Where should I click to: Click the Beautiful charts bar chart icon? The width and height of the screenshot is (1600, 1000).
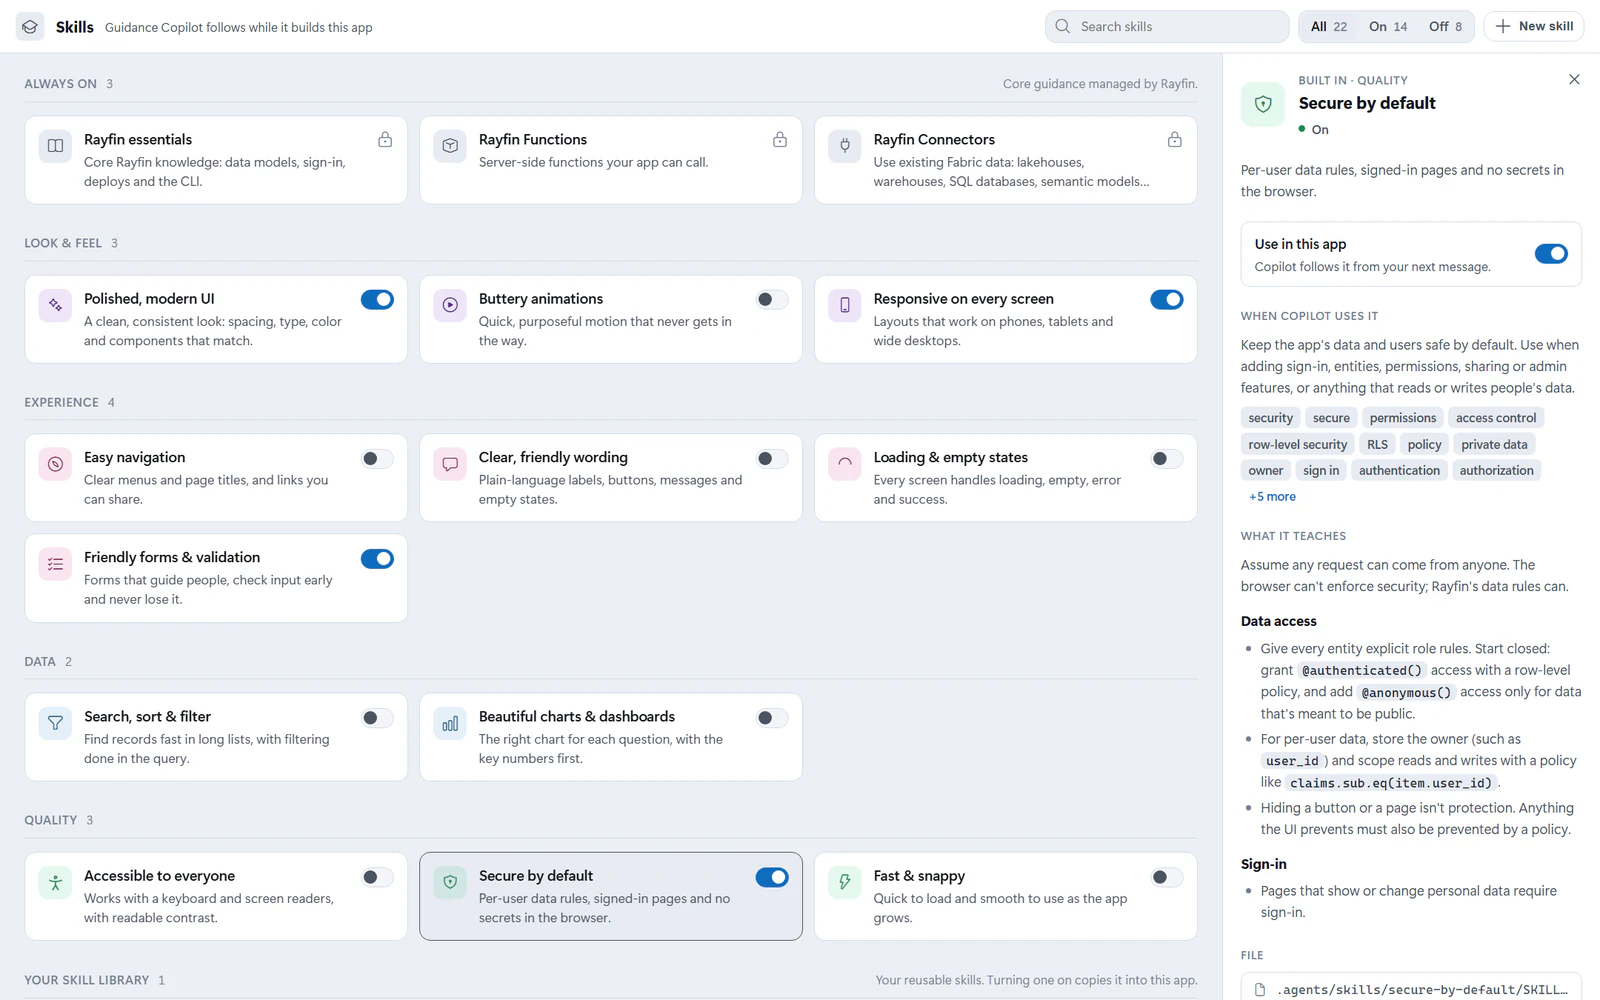pos(450,723)
